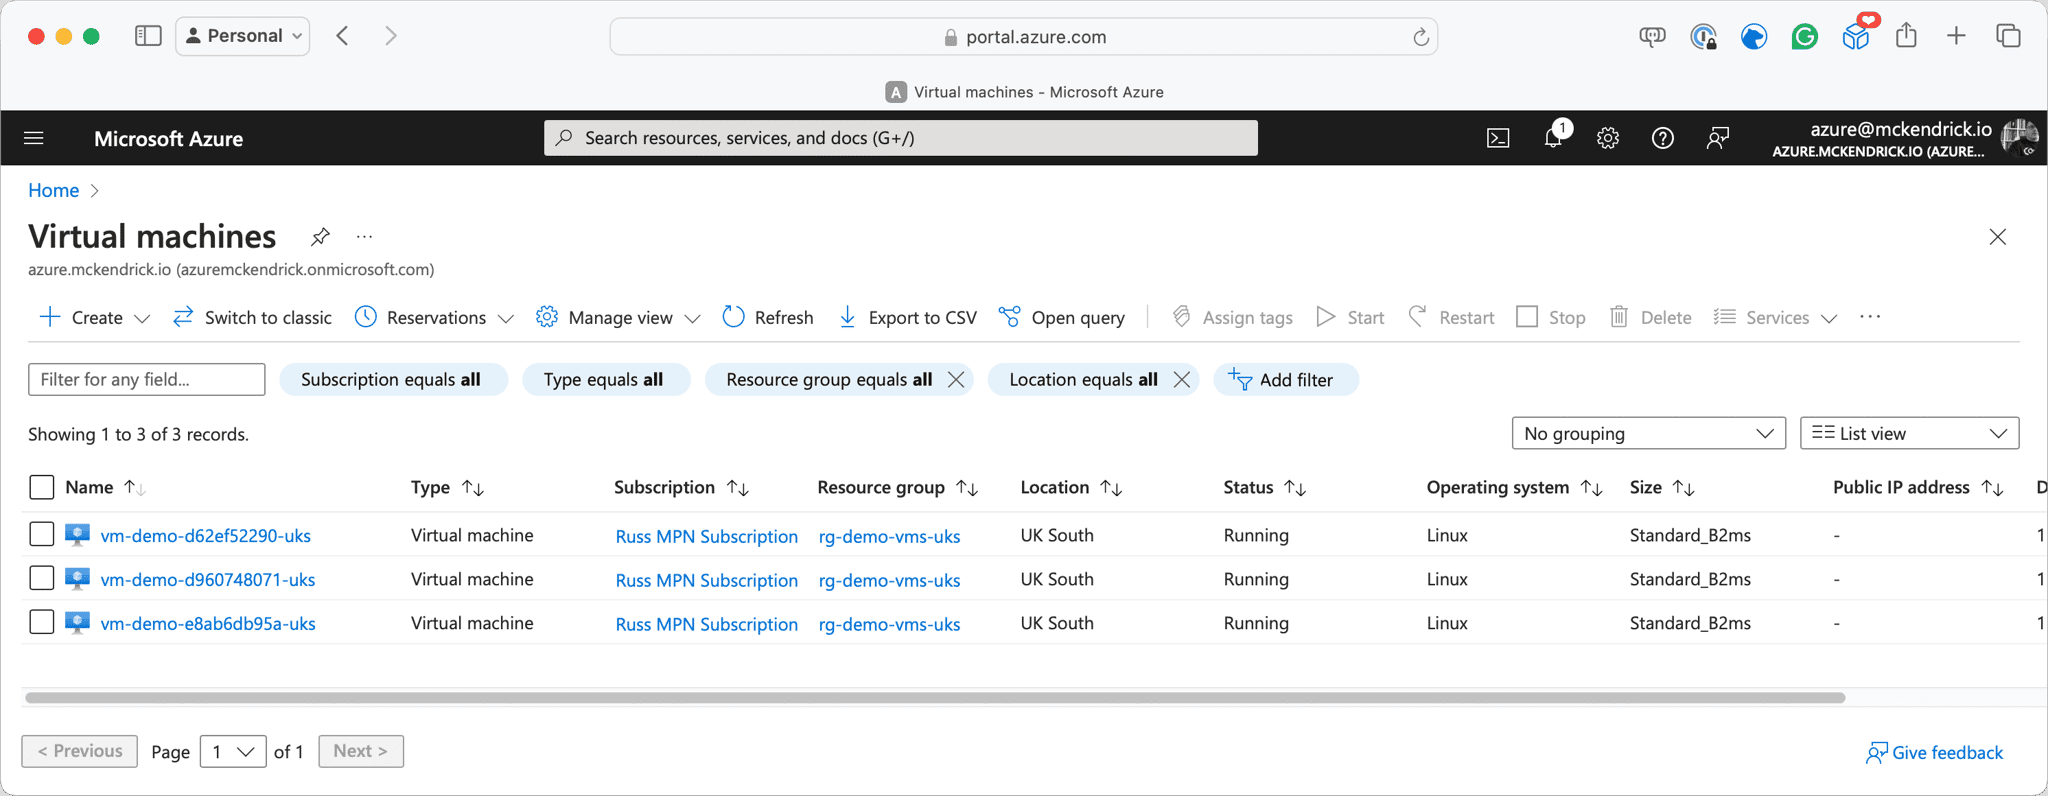Select checkbox for vm-demo-d62ef52290-uks

41,534
